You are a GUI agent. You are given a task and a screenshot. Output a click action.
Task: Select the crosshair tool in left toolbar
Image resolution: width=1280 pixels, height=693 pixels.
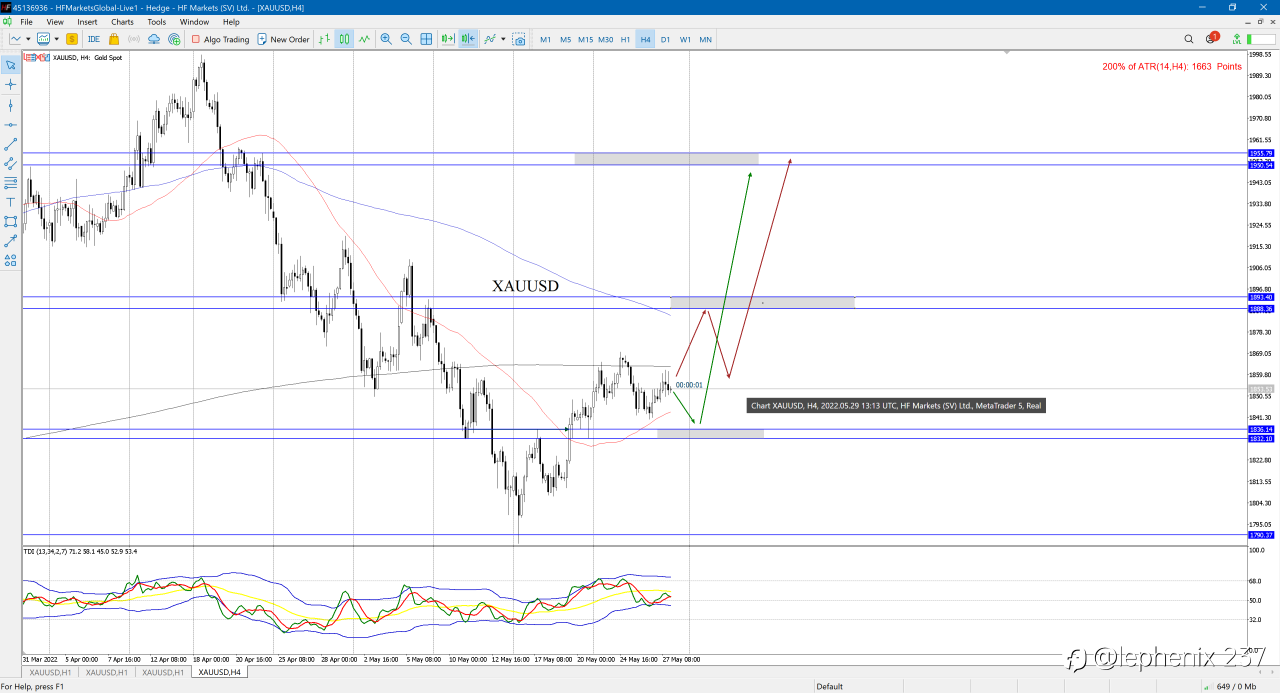pos(10,85)
